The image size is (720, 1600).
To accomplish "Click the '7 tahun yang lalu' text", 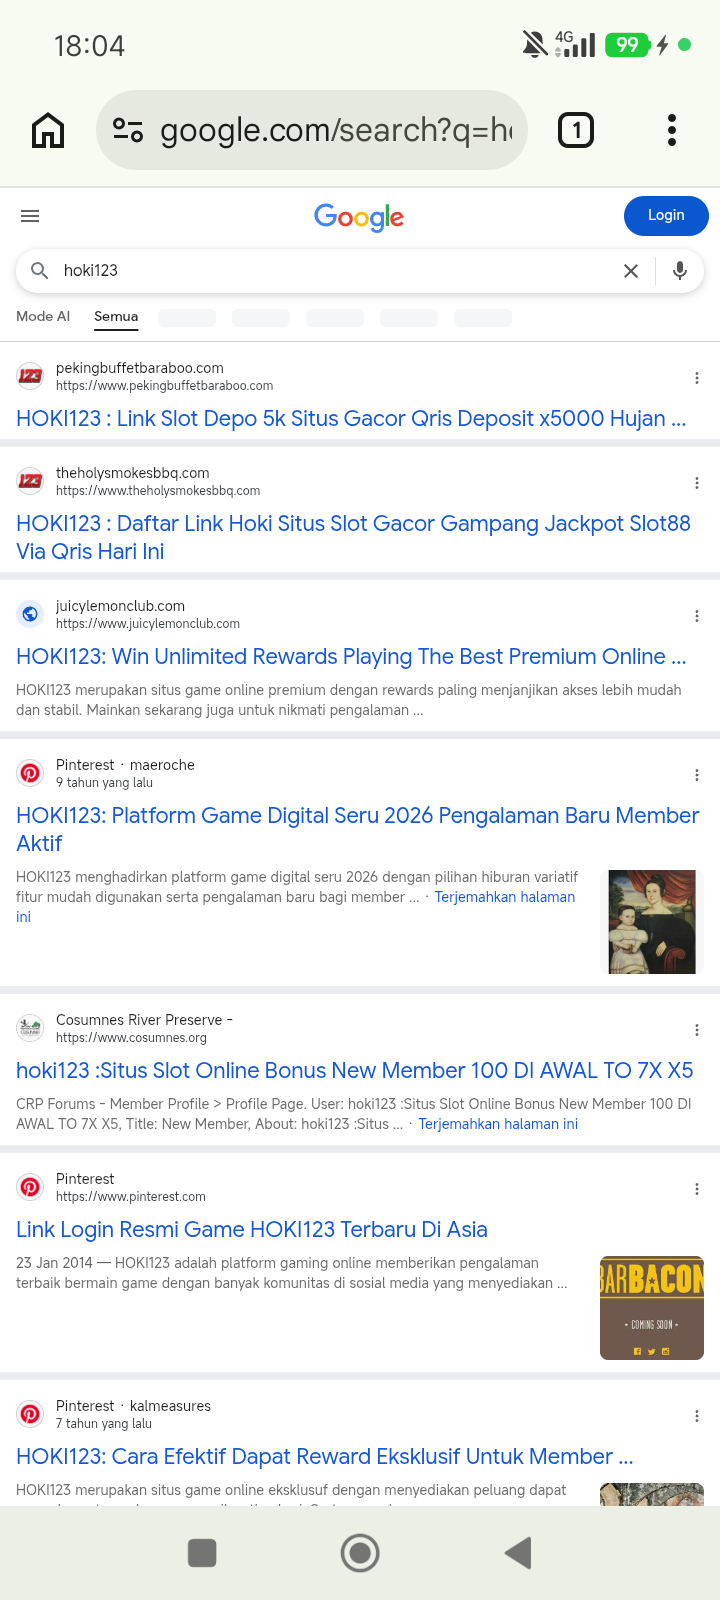I will point(104,1424).
